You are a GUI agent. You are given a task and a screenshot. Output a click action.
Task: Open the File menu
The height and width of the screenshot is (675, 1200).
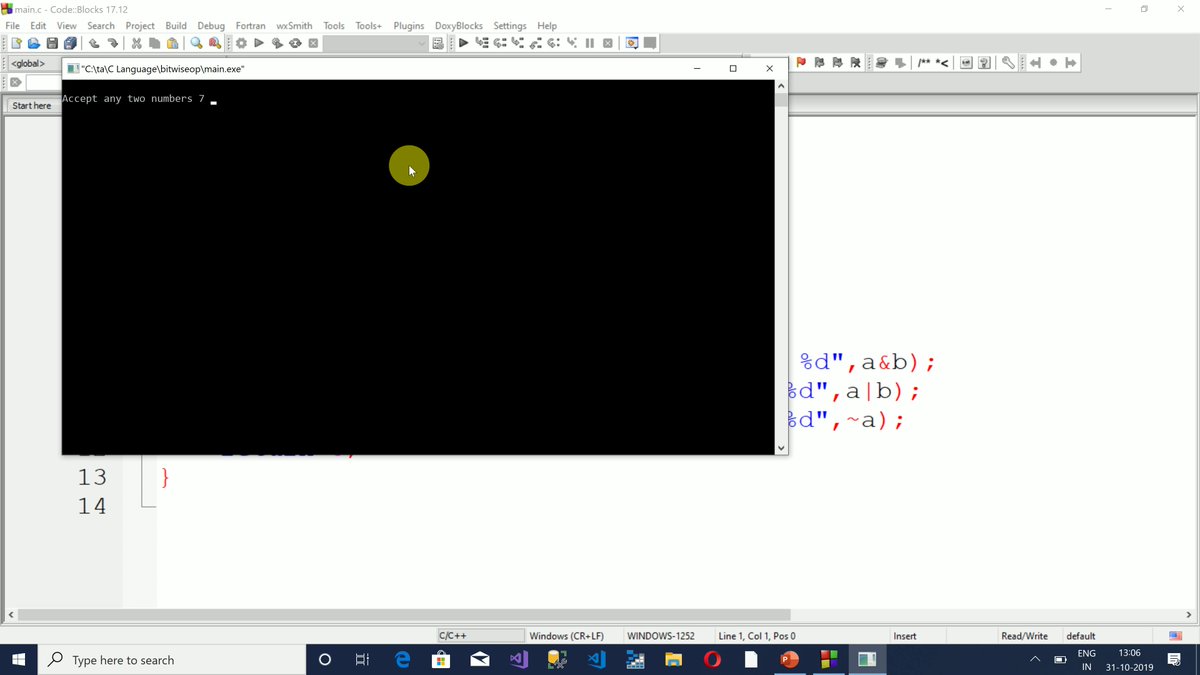pos(13,25)
